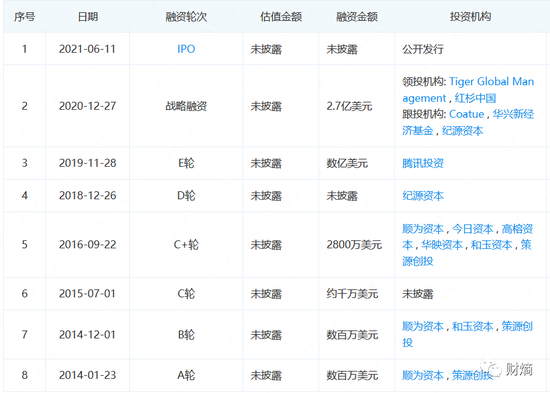Image resolution: width=550 pixels, height=393 pixels.
Task: Open the 华兴新经济基金 investor link
Action: click(x=513, y=114)
